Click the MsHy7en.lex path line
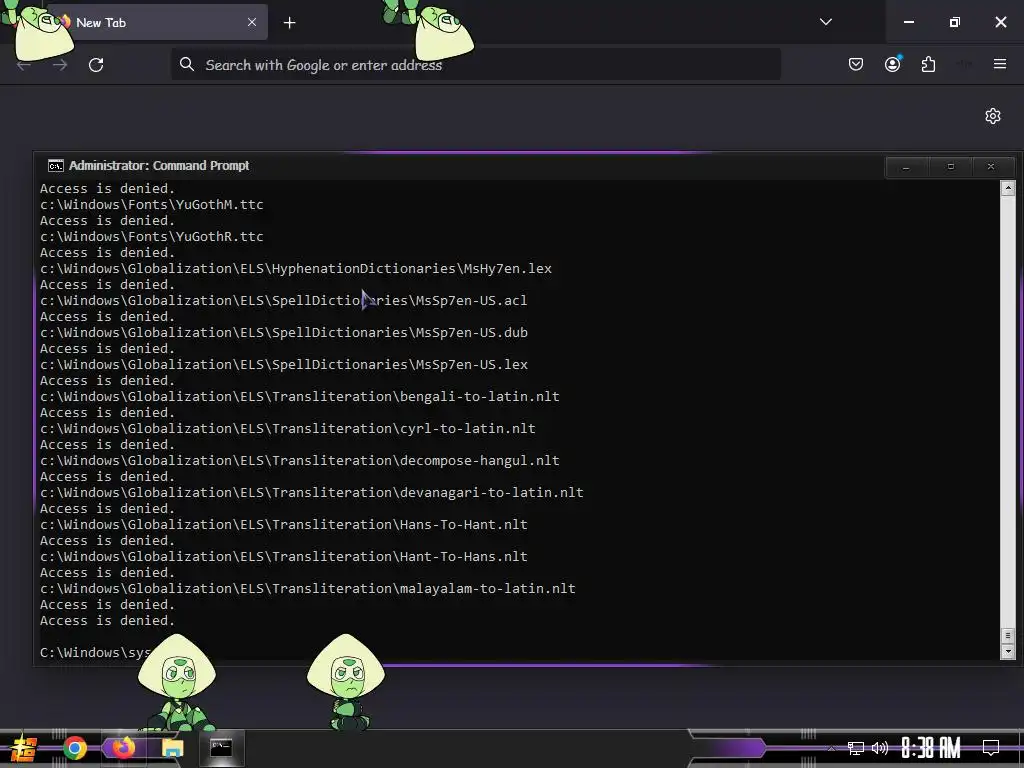The width and height of the screenshot is (1024, 768). coord(296,268)
